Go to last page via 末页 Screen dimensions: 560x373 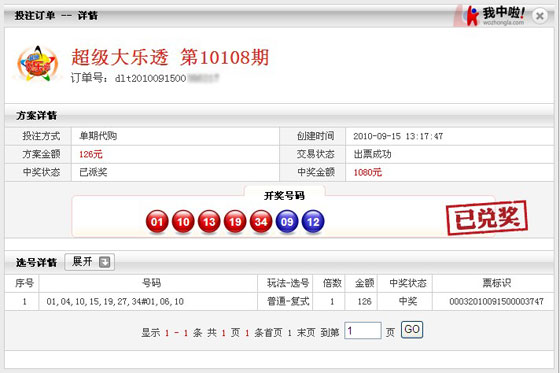click(x=306, y=333)
